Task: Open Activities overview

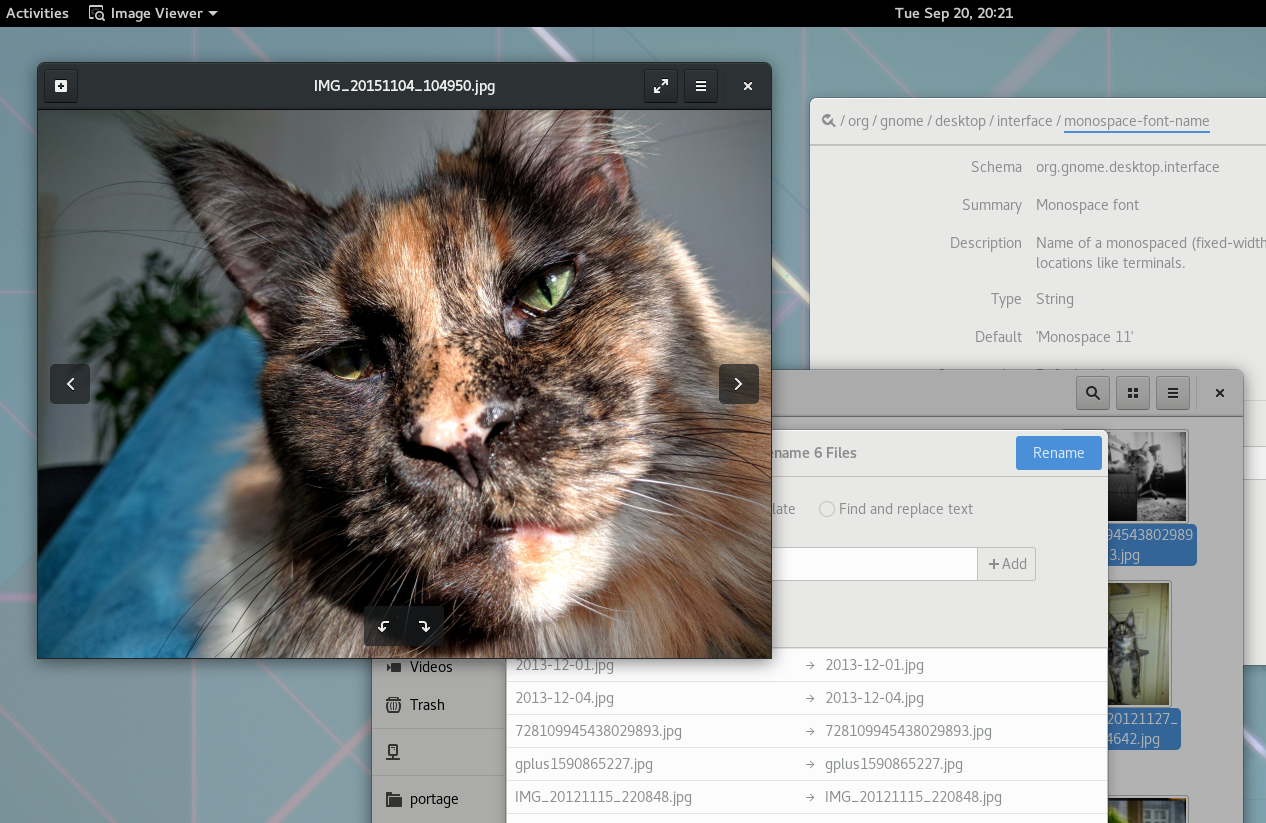Action: (x=37, y=13)
